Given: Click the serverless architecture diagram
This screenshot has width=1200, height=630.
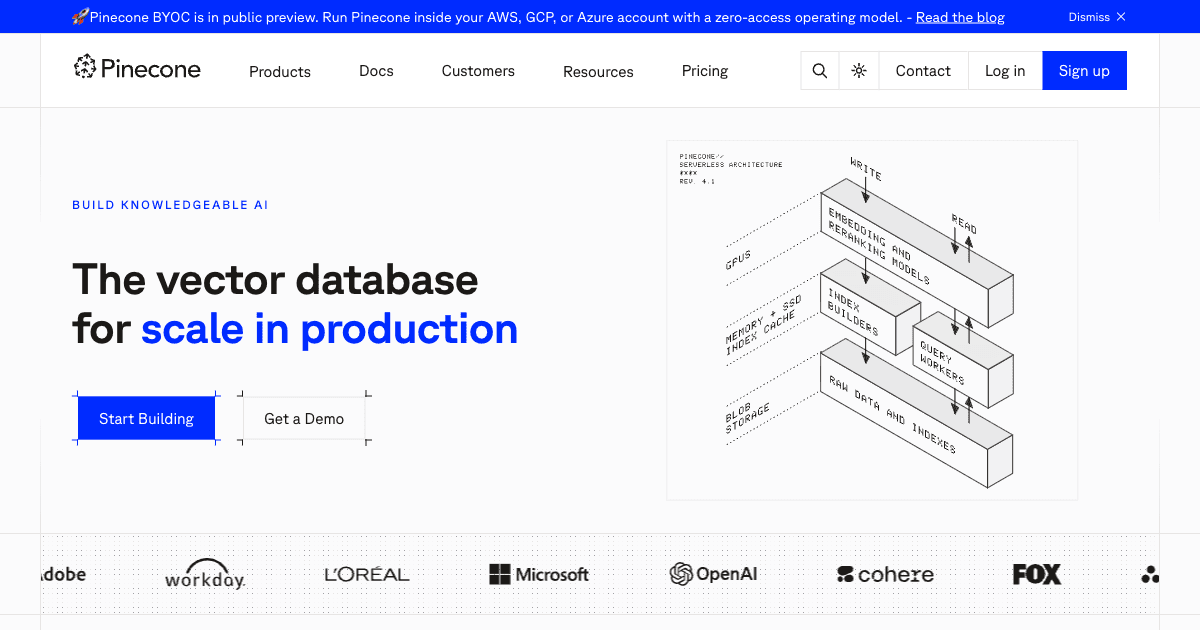Looking at the screenshot, I should (x=872, y=319).
